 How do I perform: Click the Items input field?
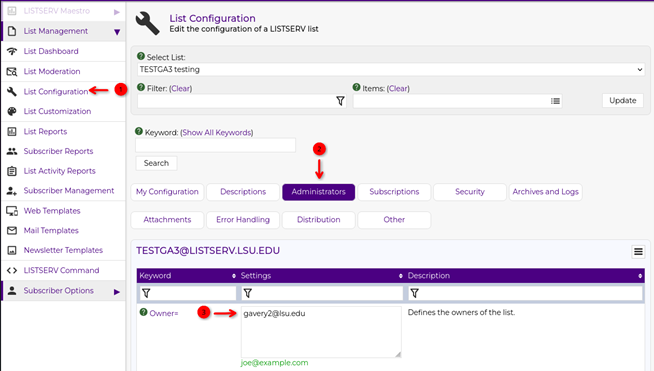point(458,101)
